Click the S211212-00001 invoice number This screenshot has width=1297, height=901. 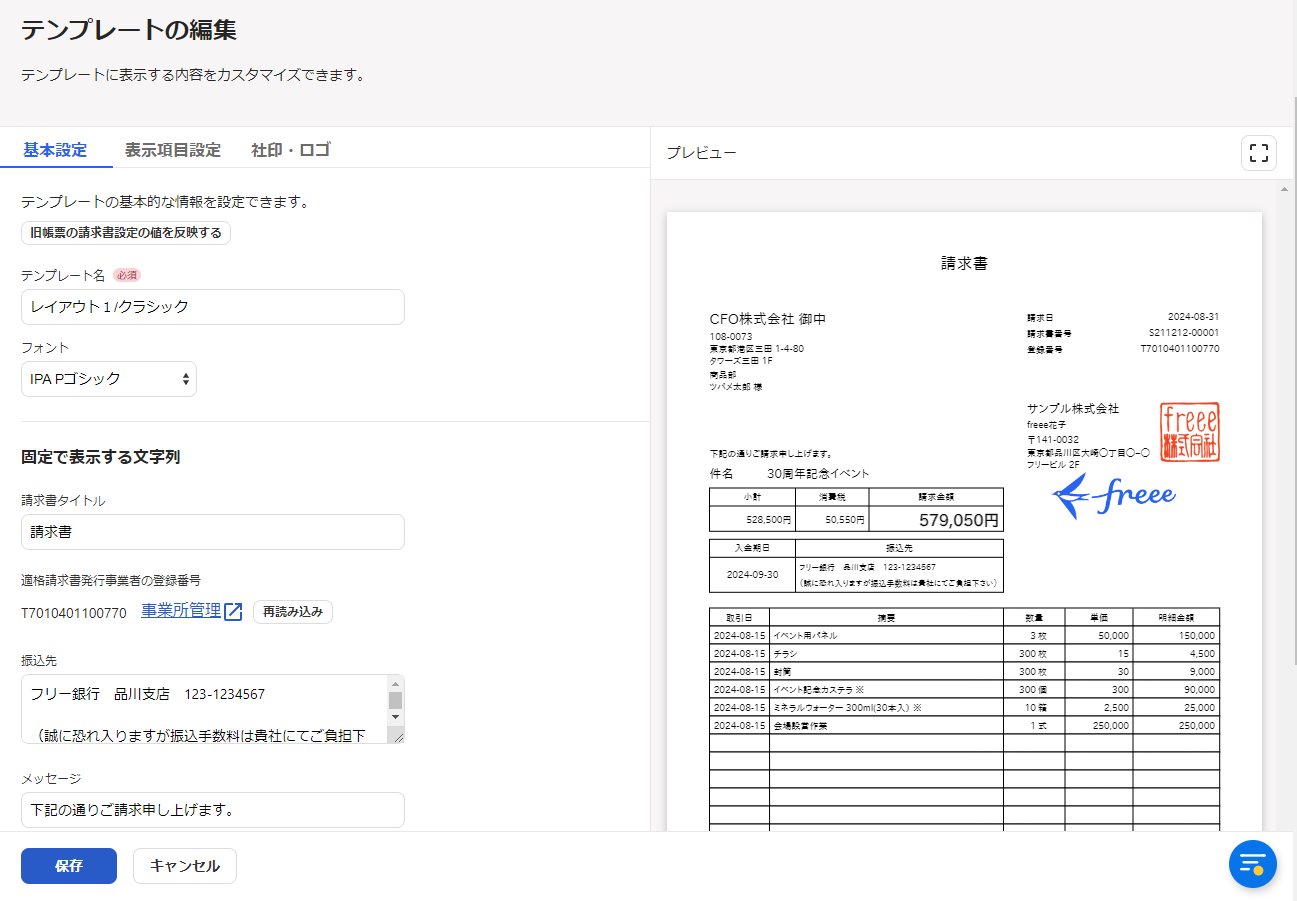[x=1184, y=333]
